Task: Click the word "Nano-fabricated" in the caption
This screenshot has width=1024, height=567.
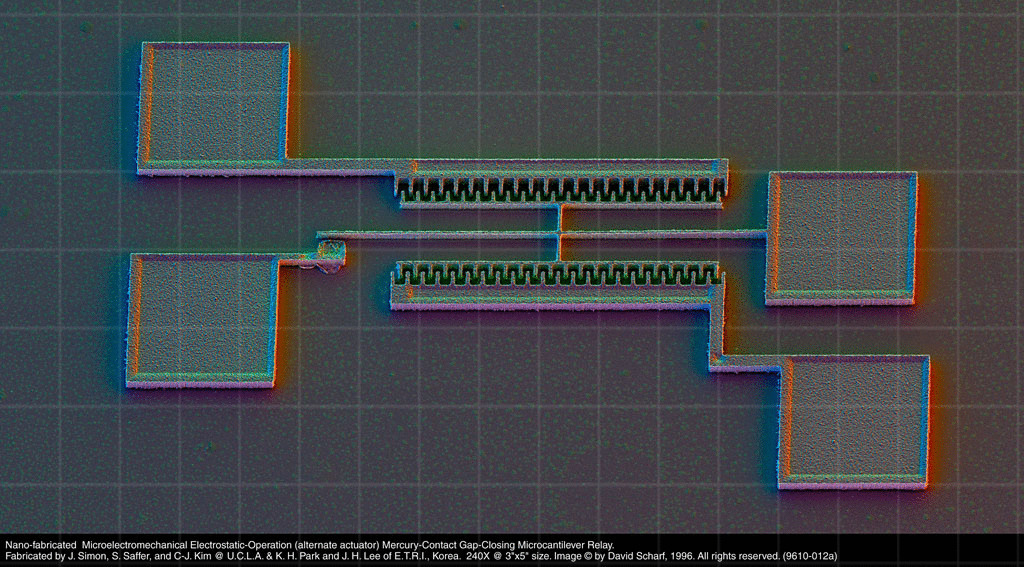Action: click(x=38, y=544)
